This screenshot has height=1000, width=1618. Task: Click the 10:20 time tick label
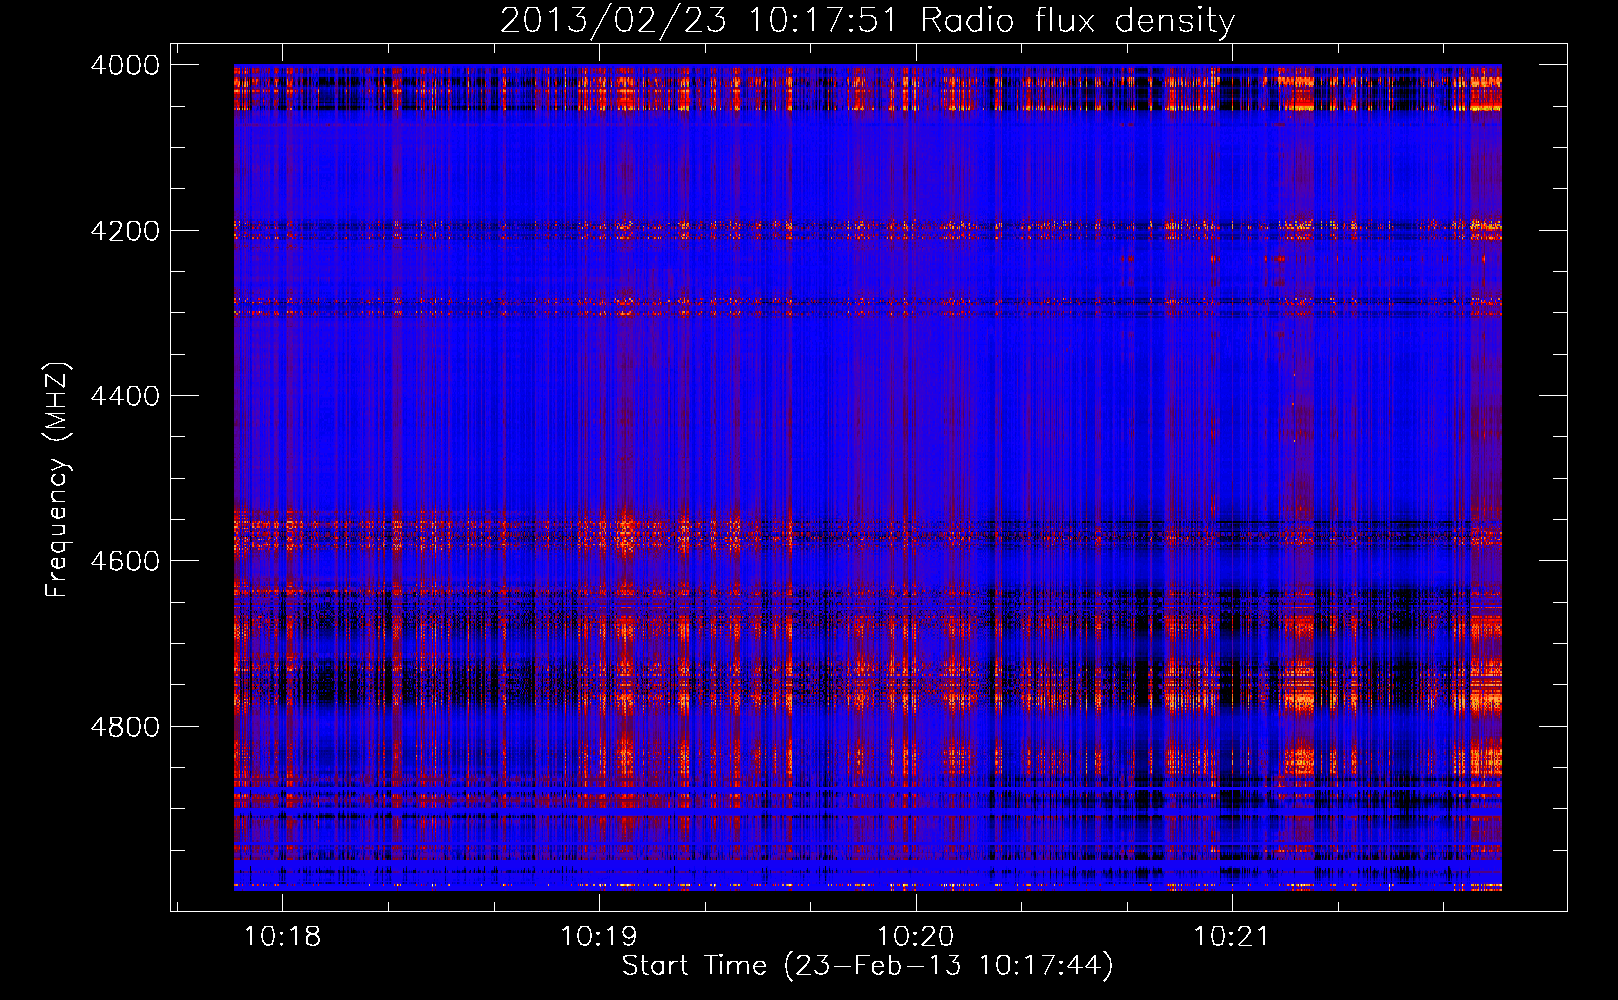[x=916, y=937]
